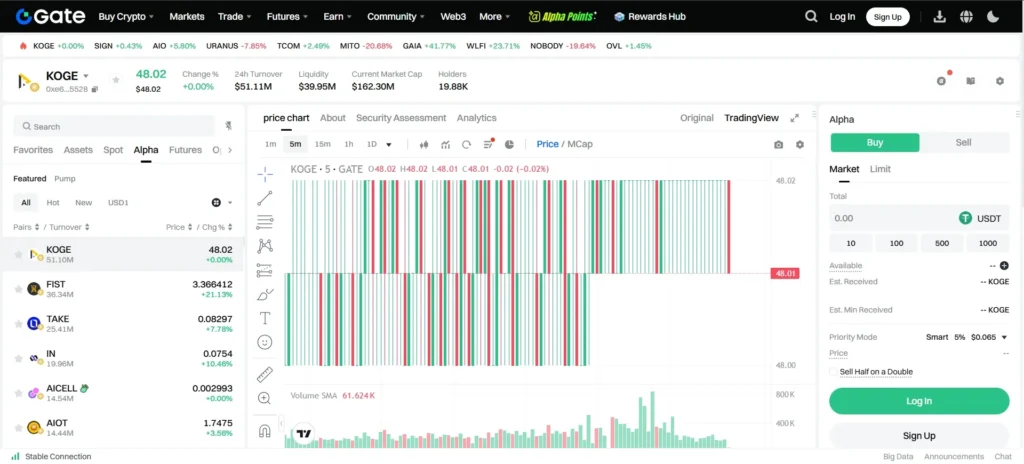Viewport: 1024px width, 464px height.
Task: Open the Alpha Points link
Action: pos(562,17)
